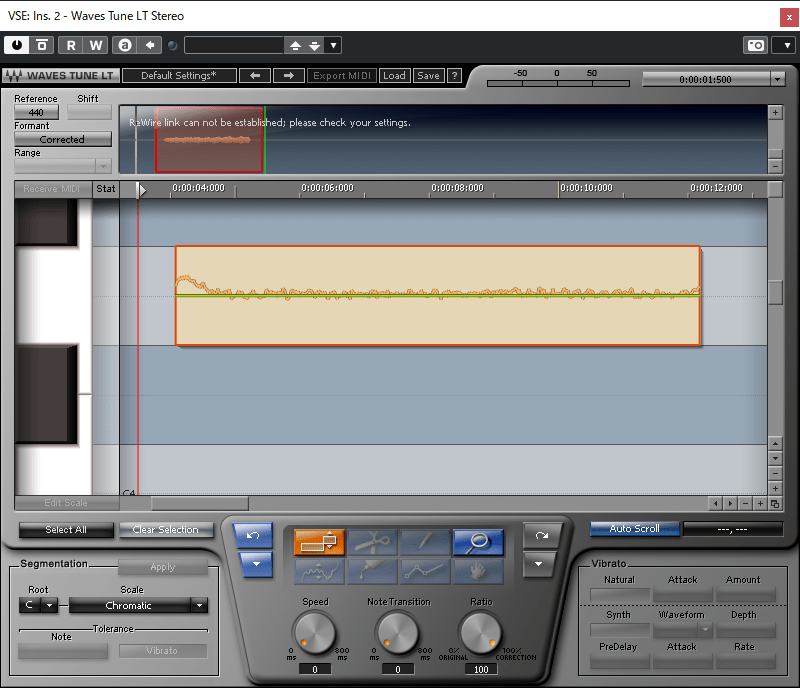Click the overview minus zoom button
The image size is (800, 688).
click(776, 166)
